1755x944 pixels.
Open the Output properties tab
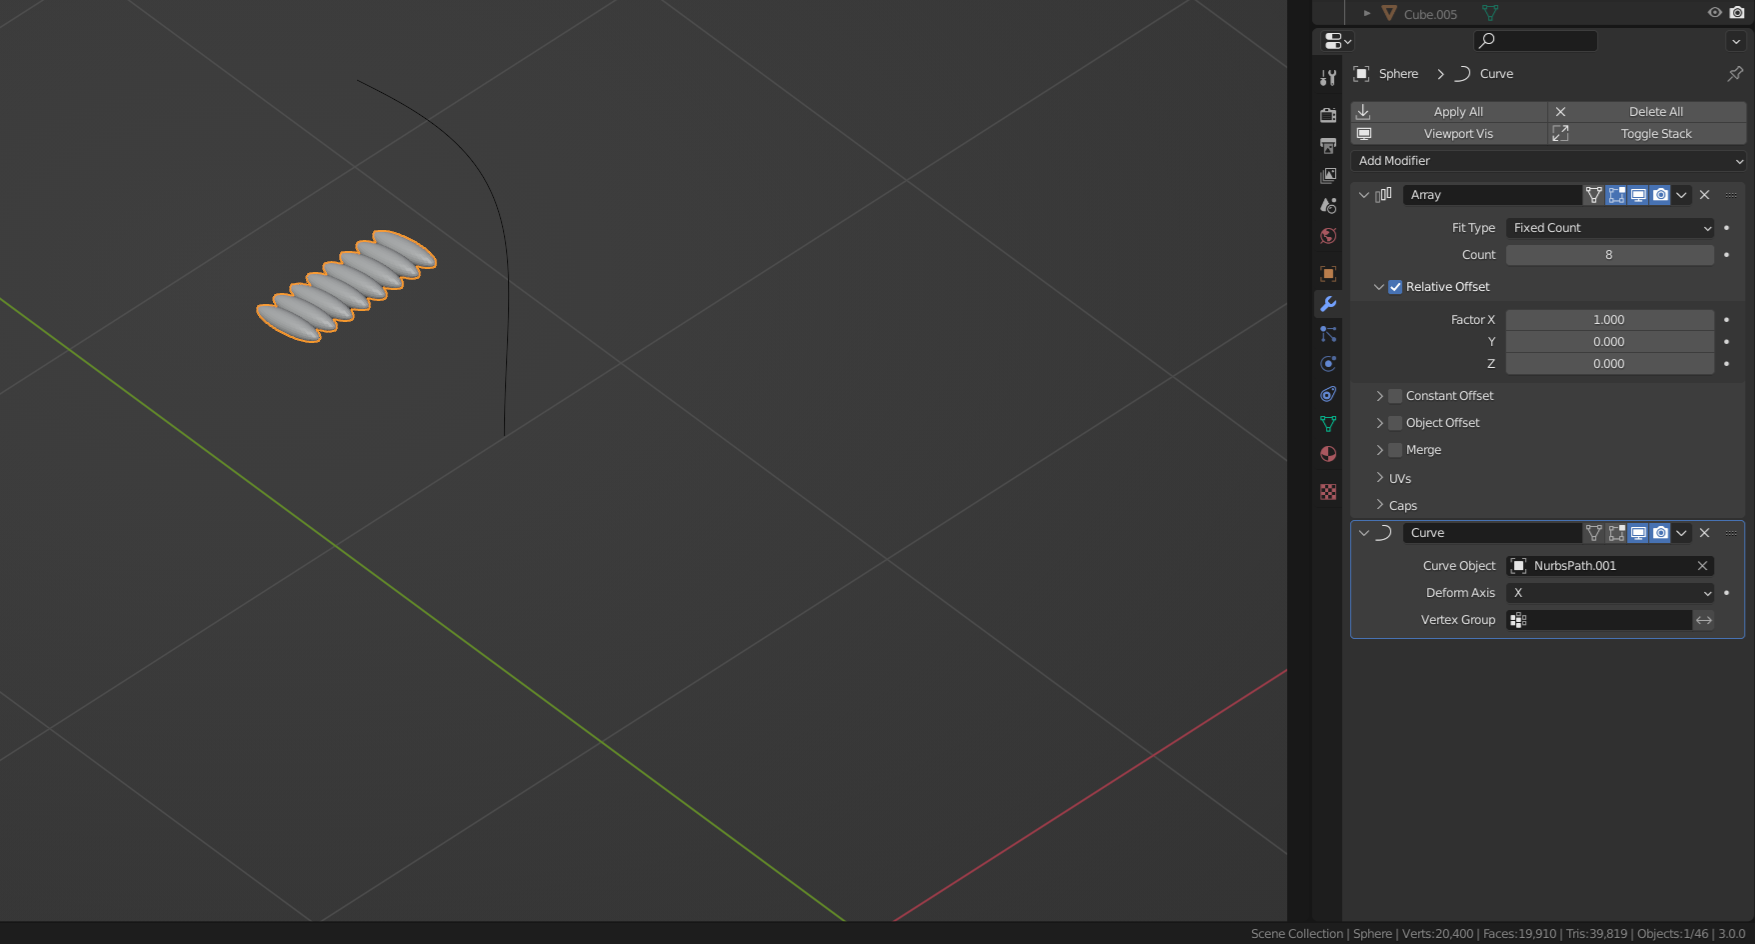[x=1328, y=145]
